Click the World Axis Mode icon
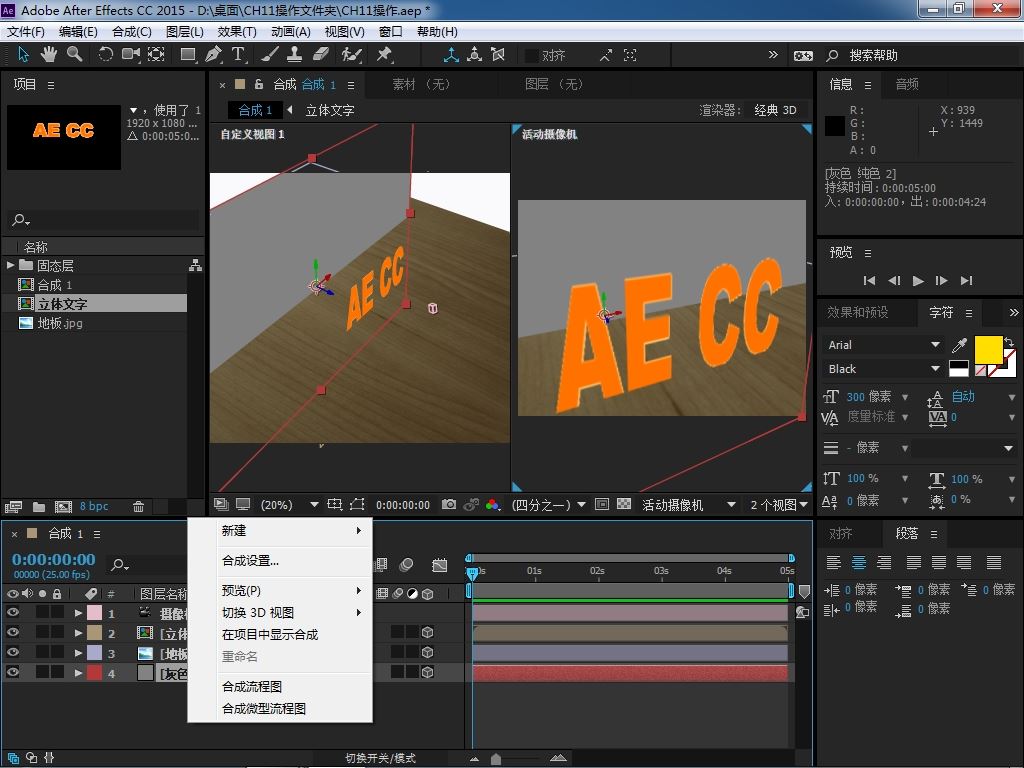Viewport: 1024px width, 768px height. click(475, 55)
